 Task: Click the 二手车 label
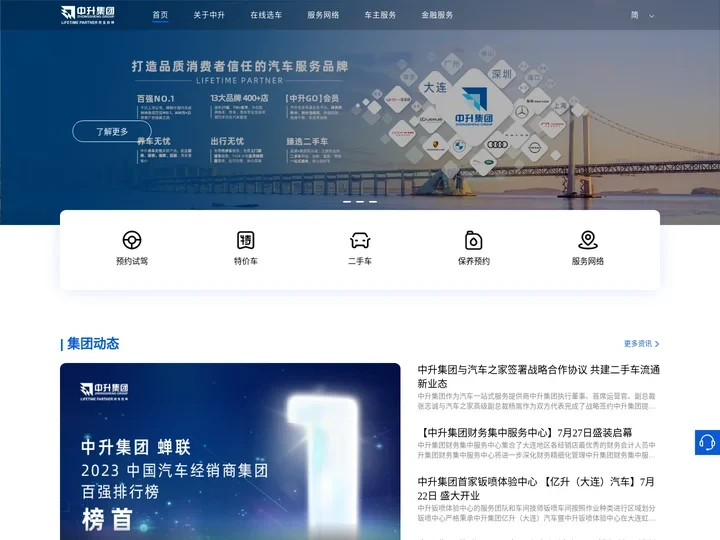coord(360,261)
